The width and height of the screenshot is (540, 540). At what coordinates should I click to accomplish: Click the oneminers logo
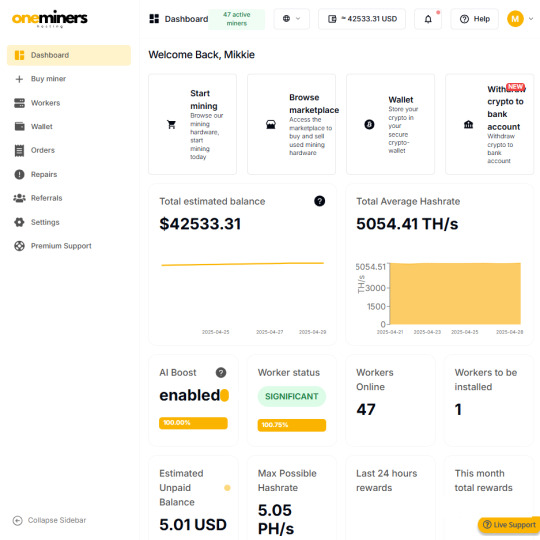(x=50, y=19)
